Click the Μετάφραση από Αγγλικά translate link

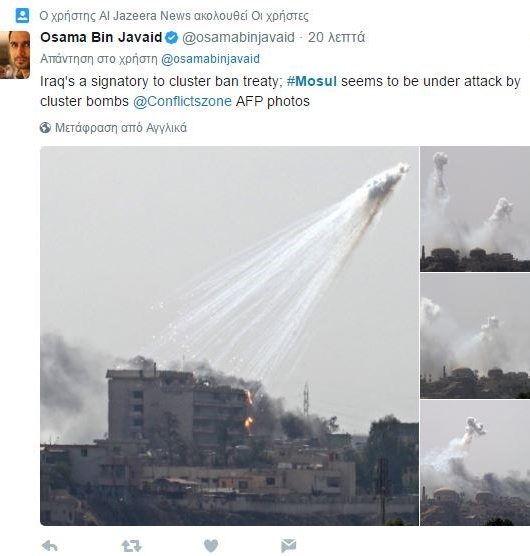(121, 128)
